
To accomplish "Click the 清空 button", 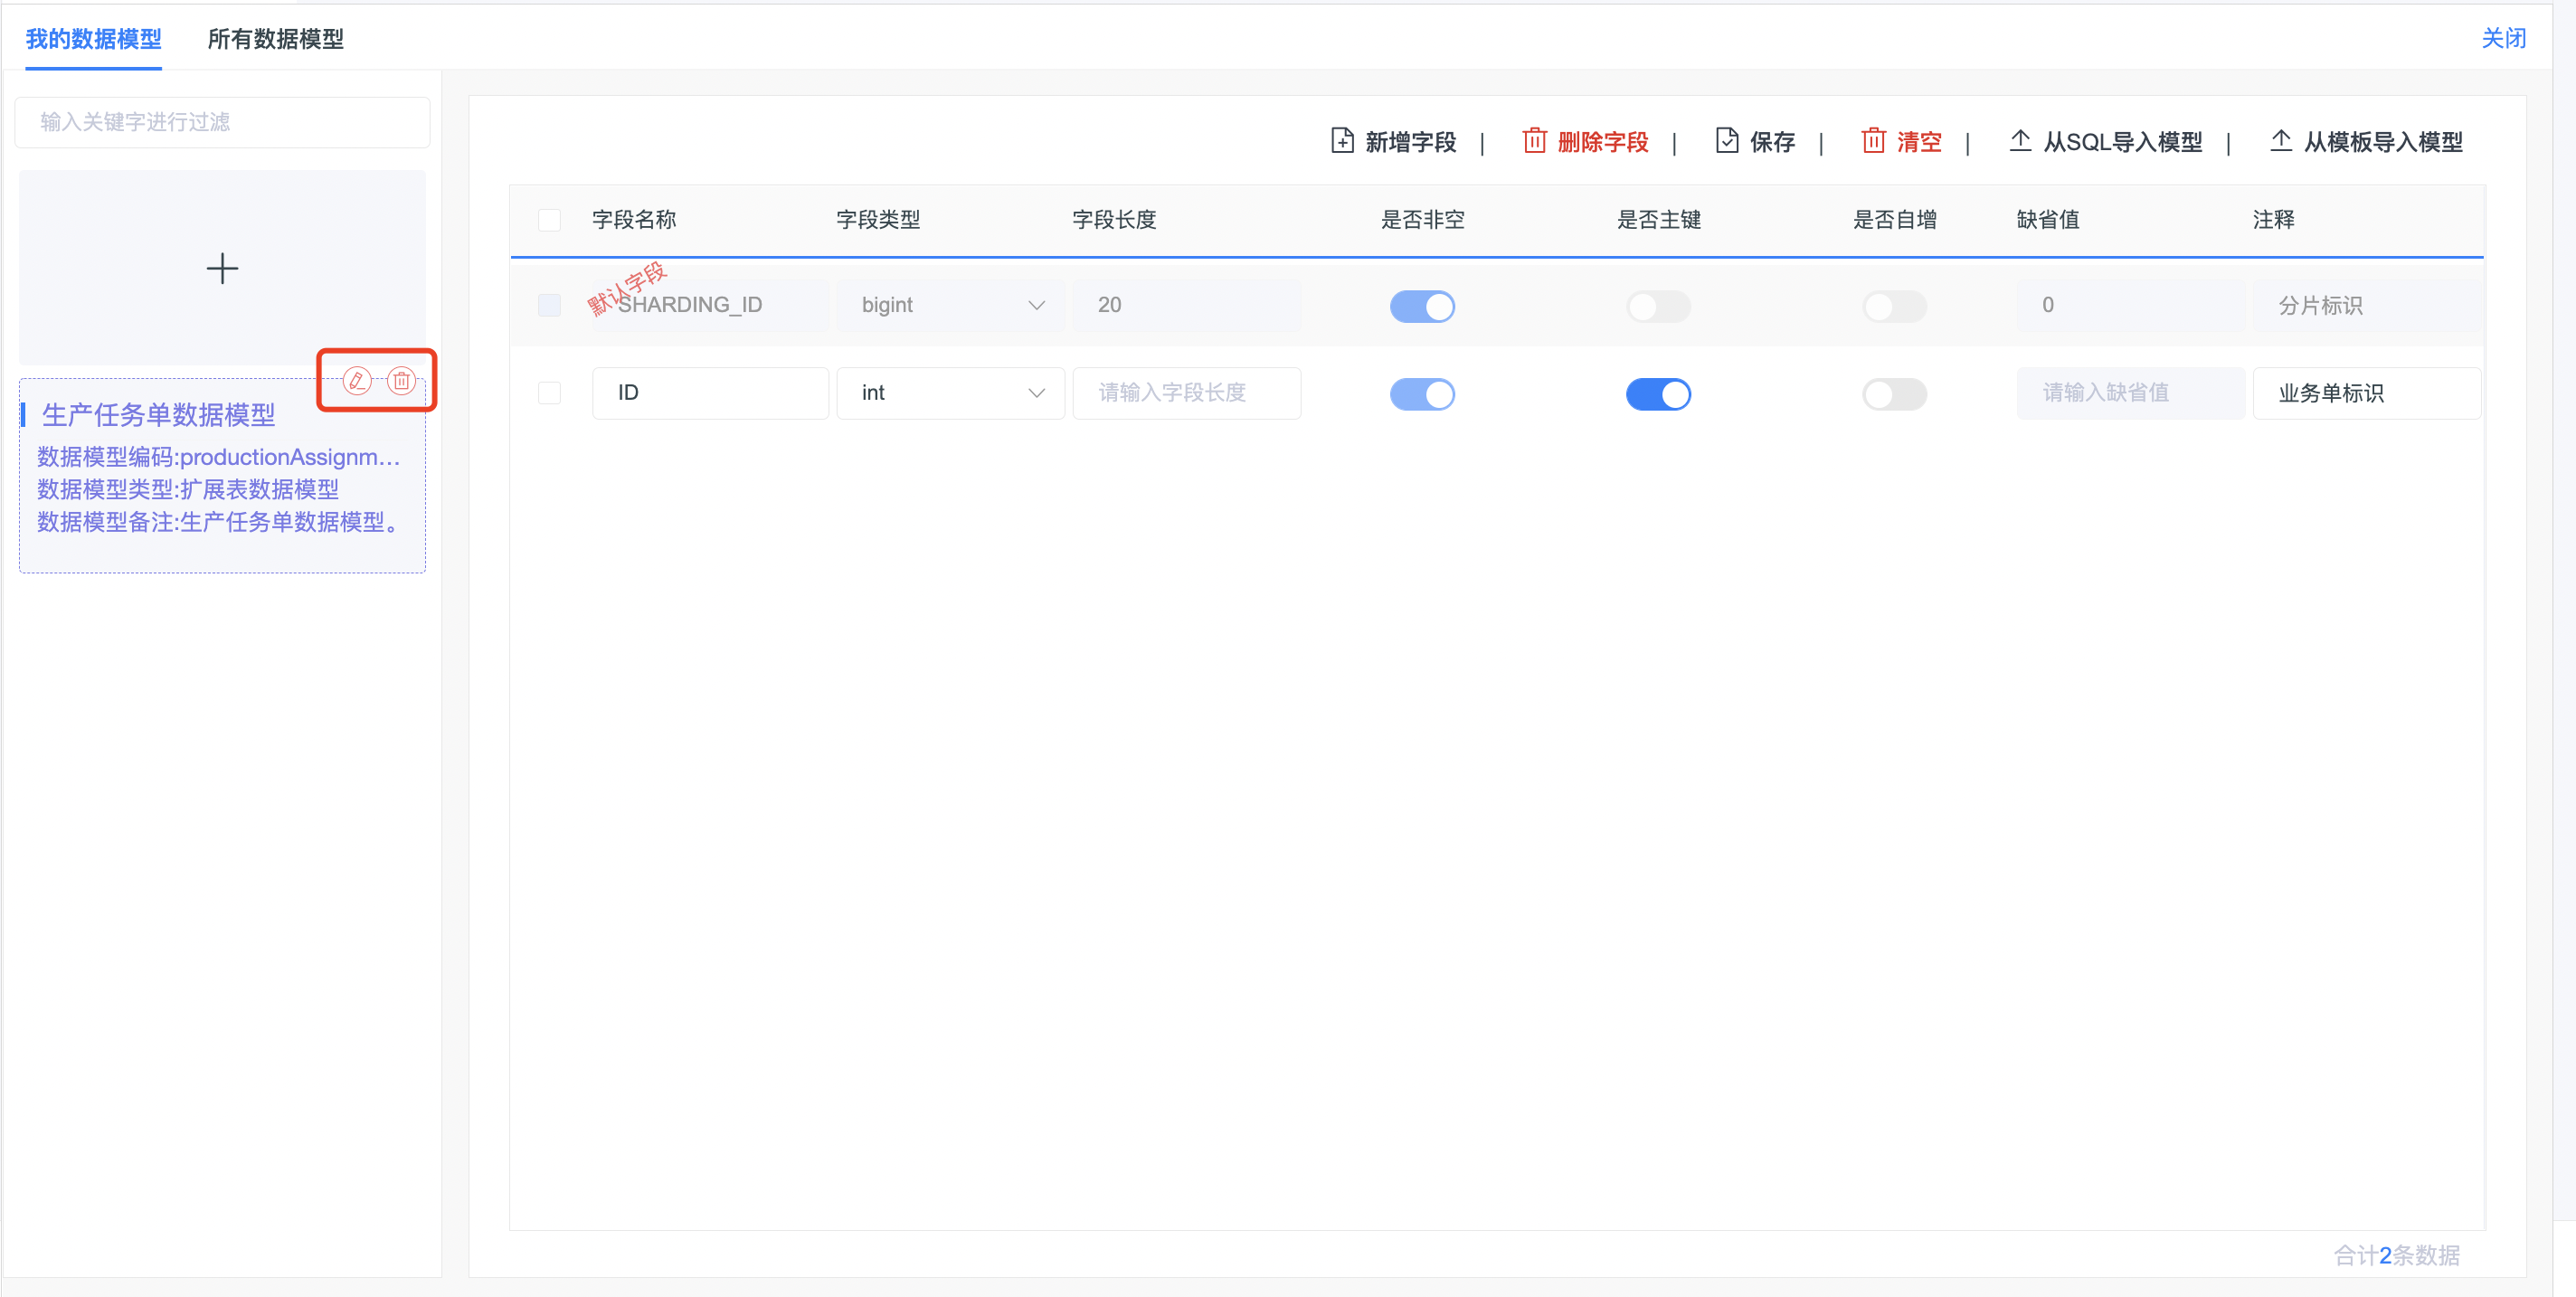I will (1901, 141).
